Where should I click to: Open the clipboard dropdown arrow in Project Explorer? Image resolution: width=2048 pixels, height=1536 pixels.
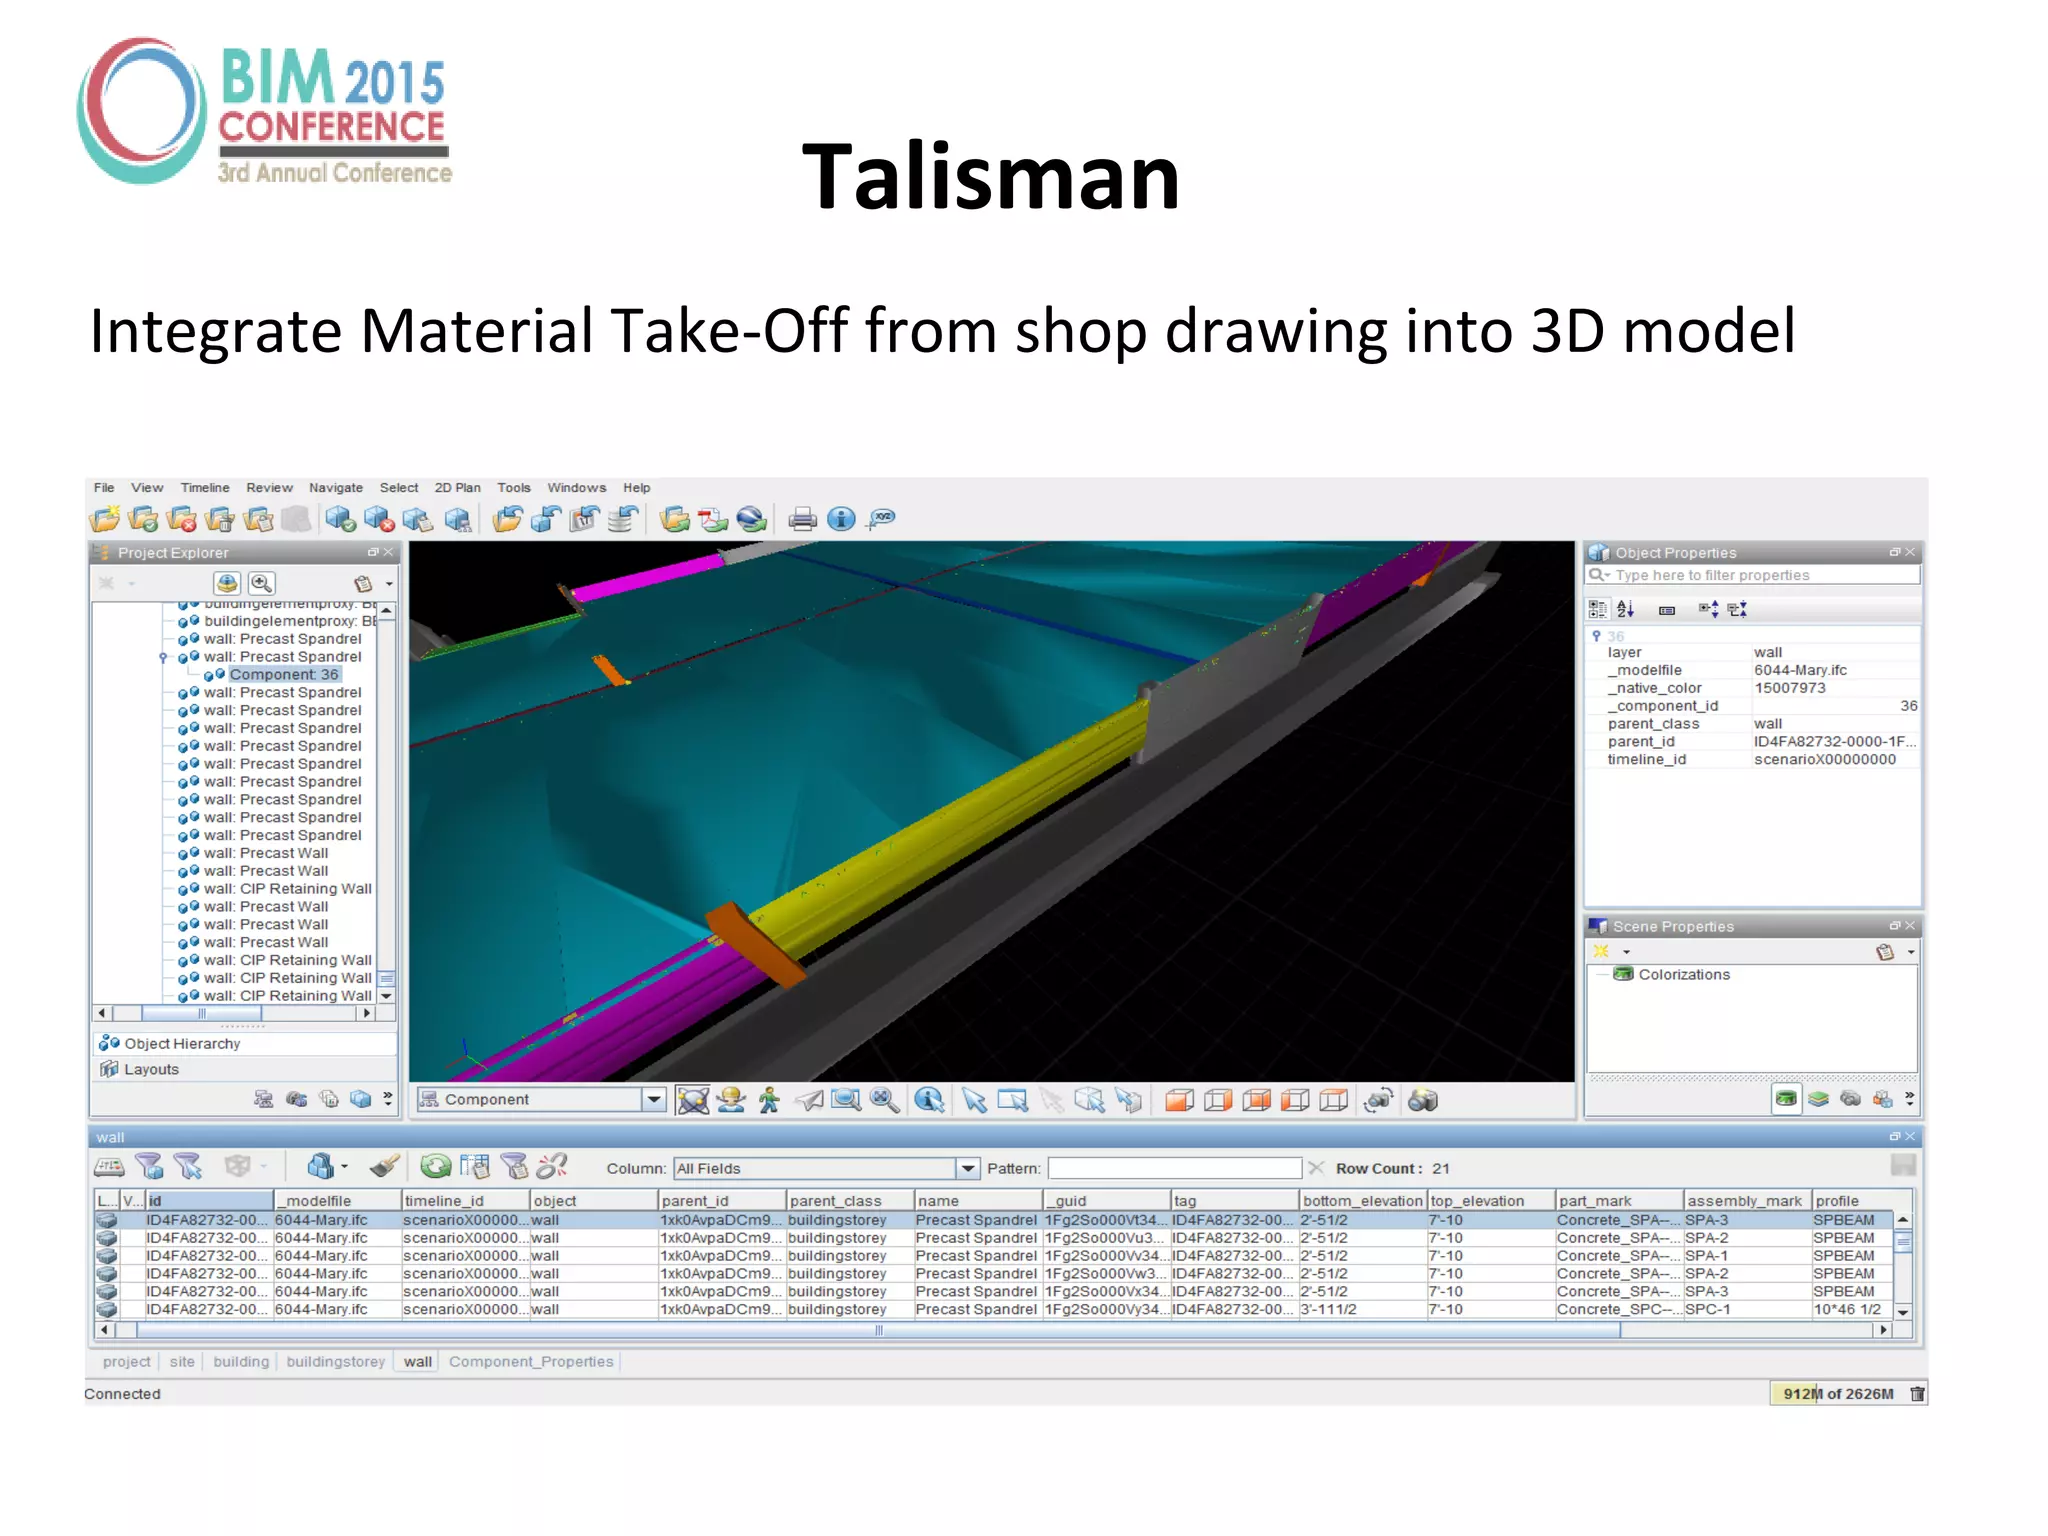[389, 584]
